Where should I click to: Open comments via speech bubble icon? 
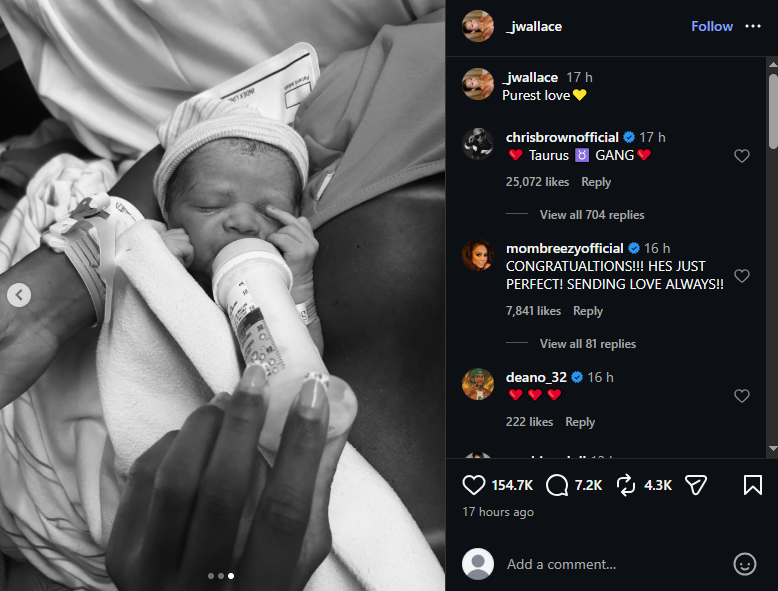point(558,485)
